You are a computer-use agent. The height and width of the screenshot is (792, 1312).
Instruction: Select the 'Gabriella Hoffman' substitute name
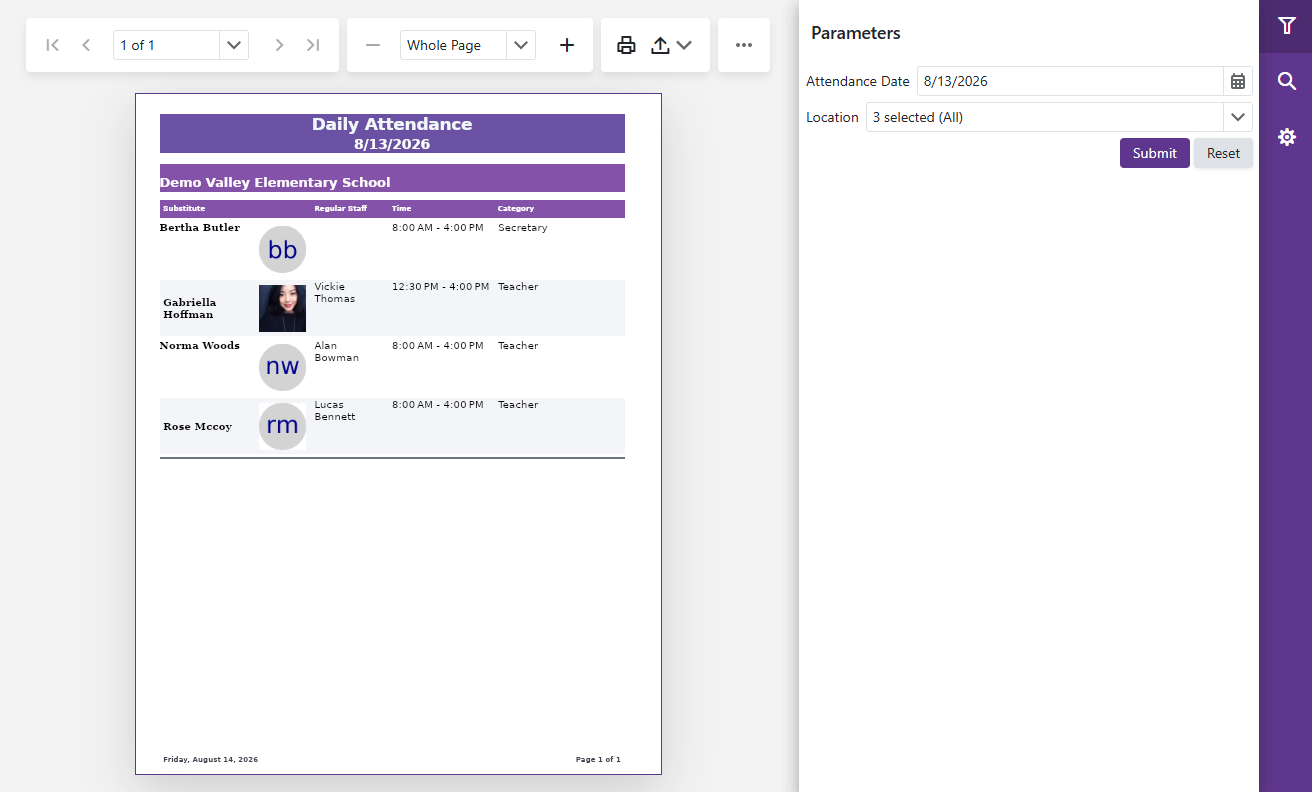click(190, 308)
